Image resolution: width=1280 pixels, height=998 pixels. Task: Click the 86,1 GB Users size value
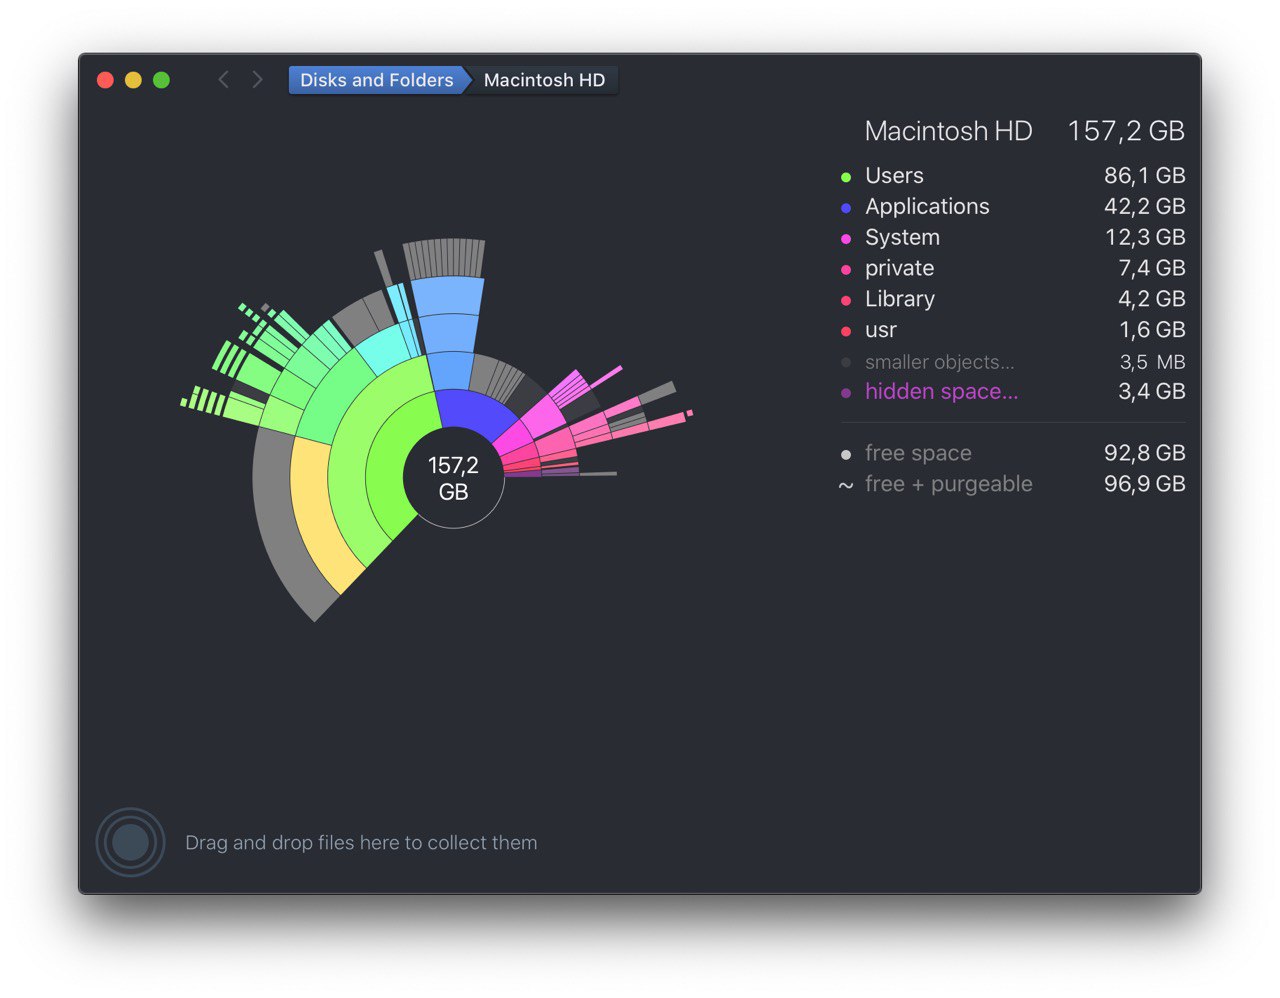point(1144,176)
